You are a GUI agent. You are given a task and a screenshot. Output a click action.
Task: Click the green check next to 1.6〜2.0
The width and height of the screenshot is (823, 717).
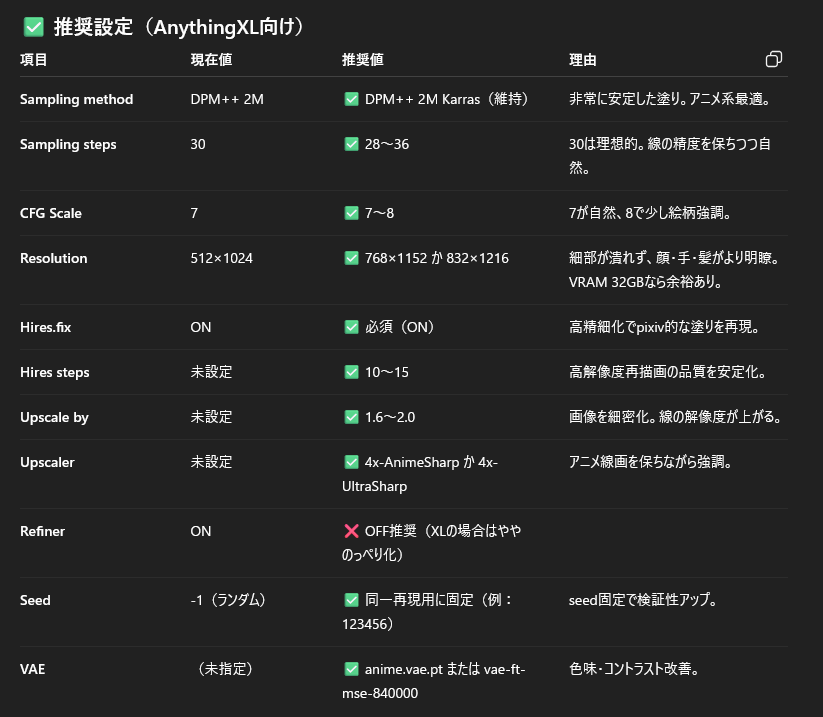[x=351, y=417]
